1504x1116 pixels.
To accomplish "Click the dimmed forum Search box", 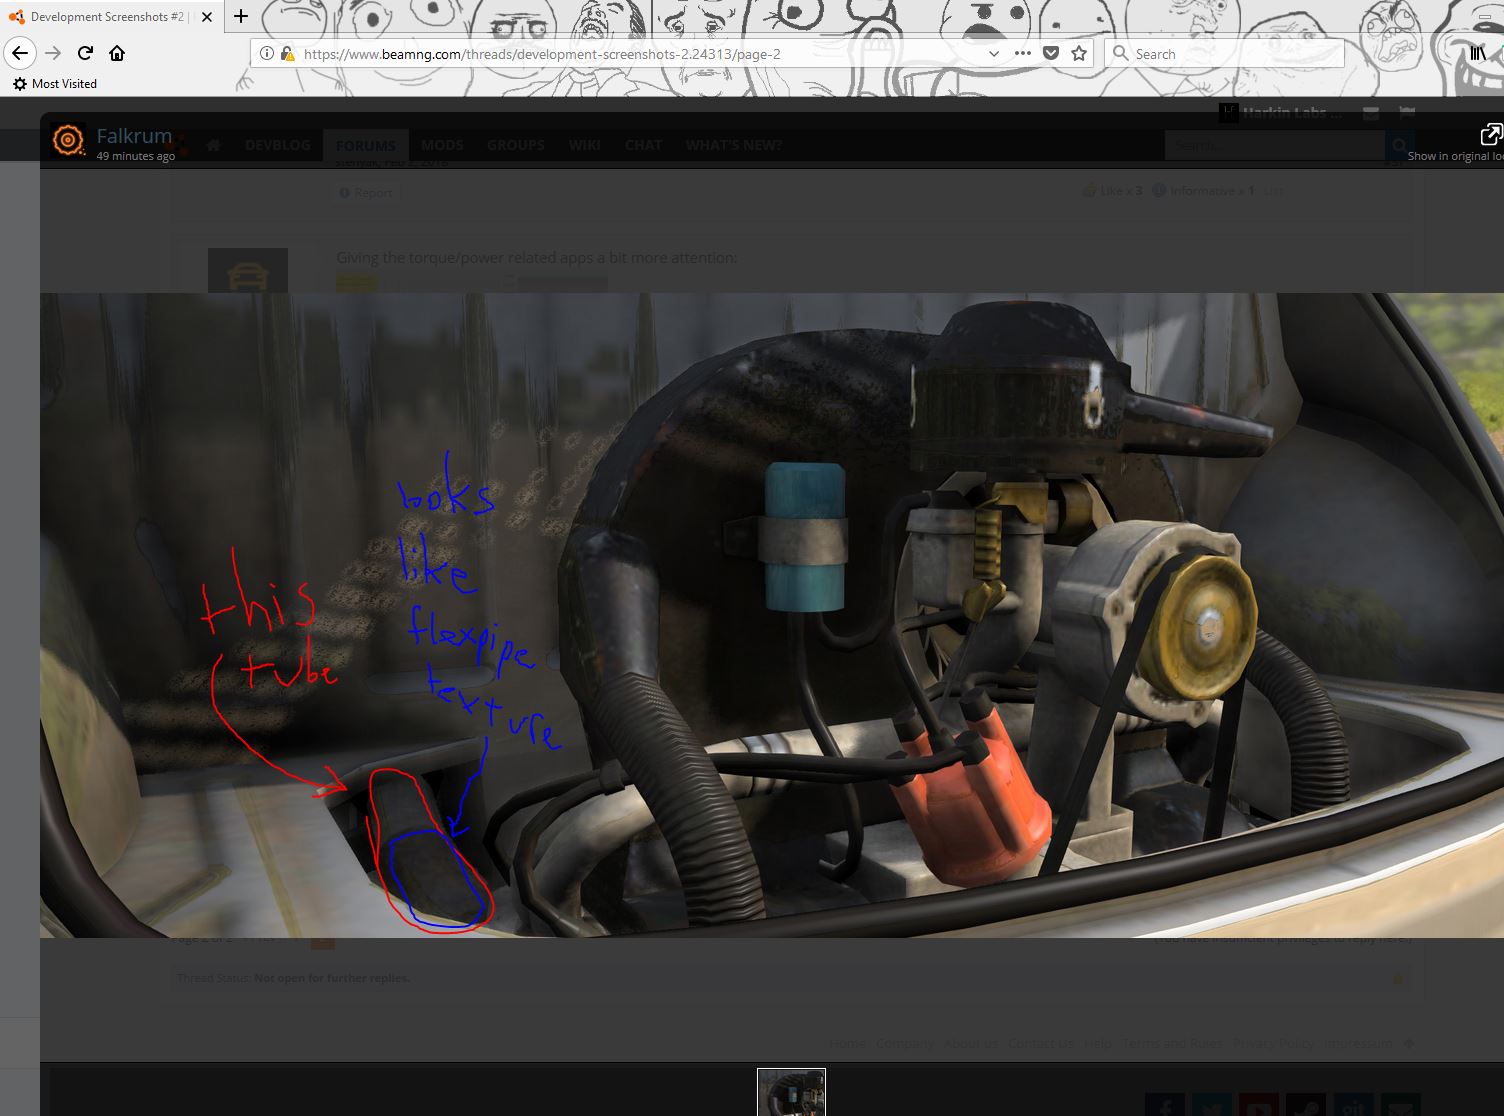I will [1275, 145].
